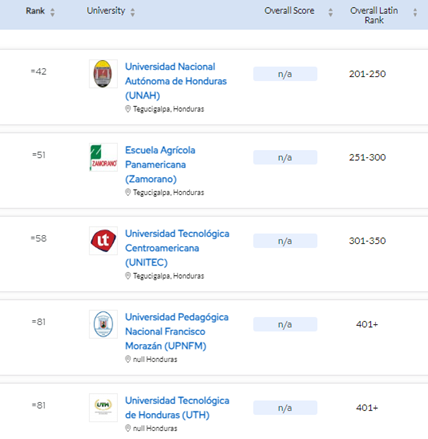The image size is (428, 439).
Task: Open Universidad Pedagógica Nacional Francisco Morazán link
Action: pos(177,332)
